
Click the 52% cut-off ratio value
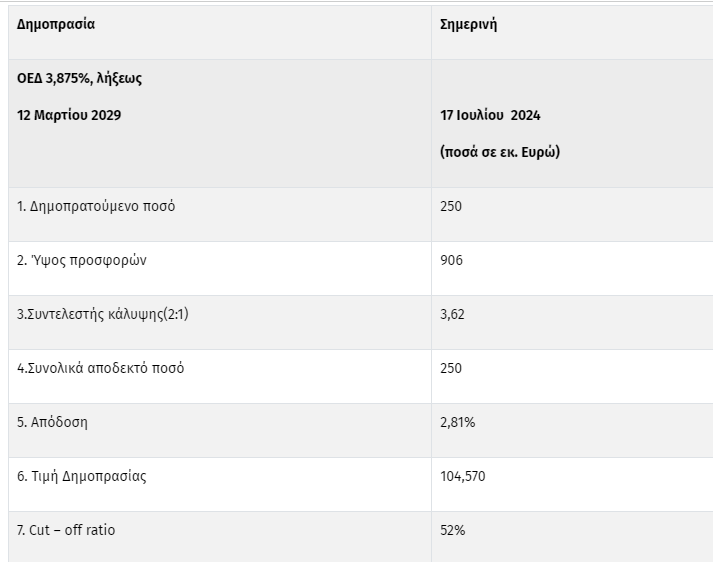453,530
